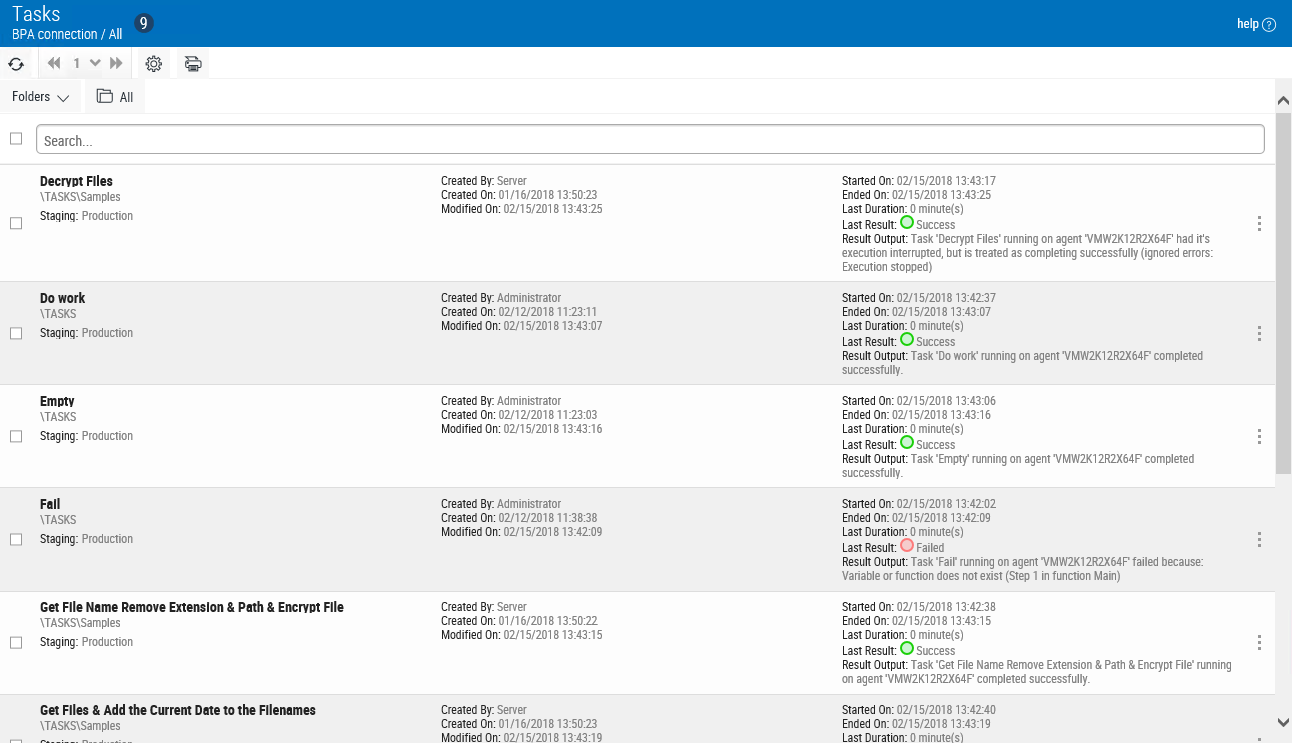
Task: Click the print icon in the toolbar
Action: 193,64
